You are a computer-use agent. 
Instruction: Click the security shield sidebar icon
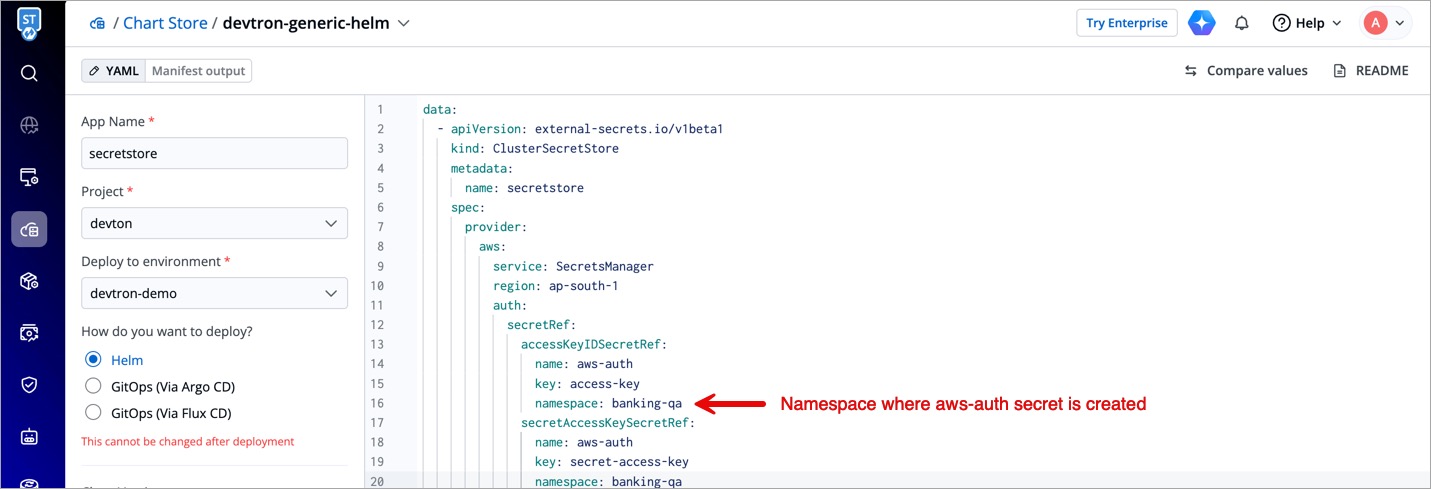(29, 385)
